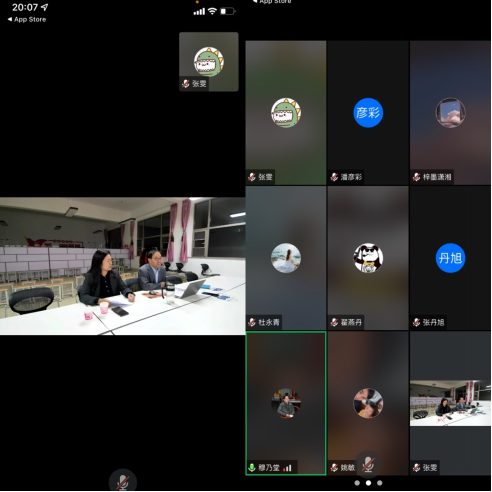Screen dimensions: 492x492
Task: Tap the name label 潘彦彩
Action: tap(351, 177)
